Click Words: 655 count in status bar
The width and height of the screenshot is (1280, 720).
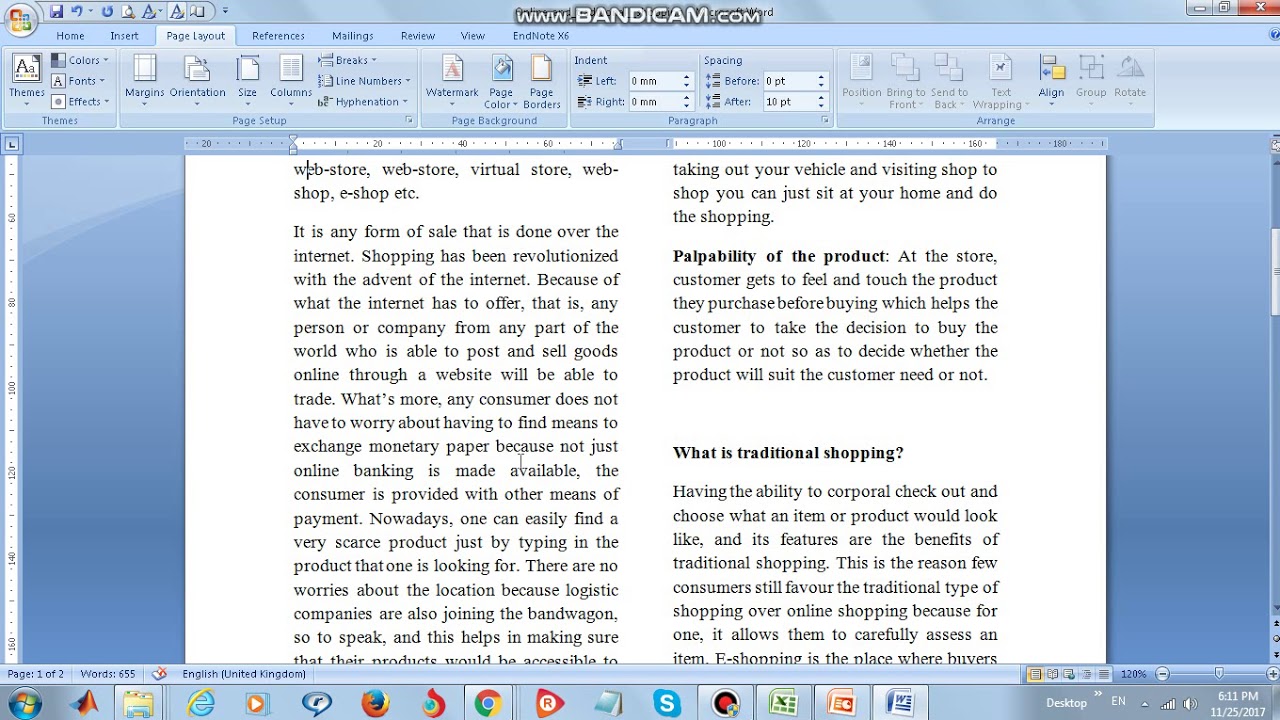pyautogui.click(x=108, y=674)
